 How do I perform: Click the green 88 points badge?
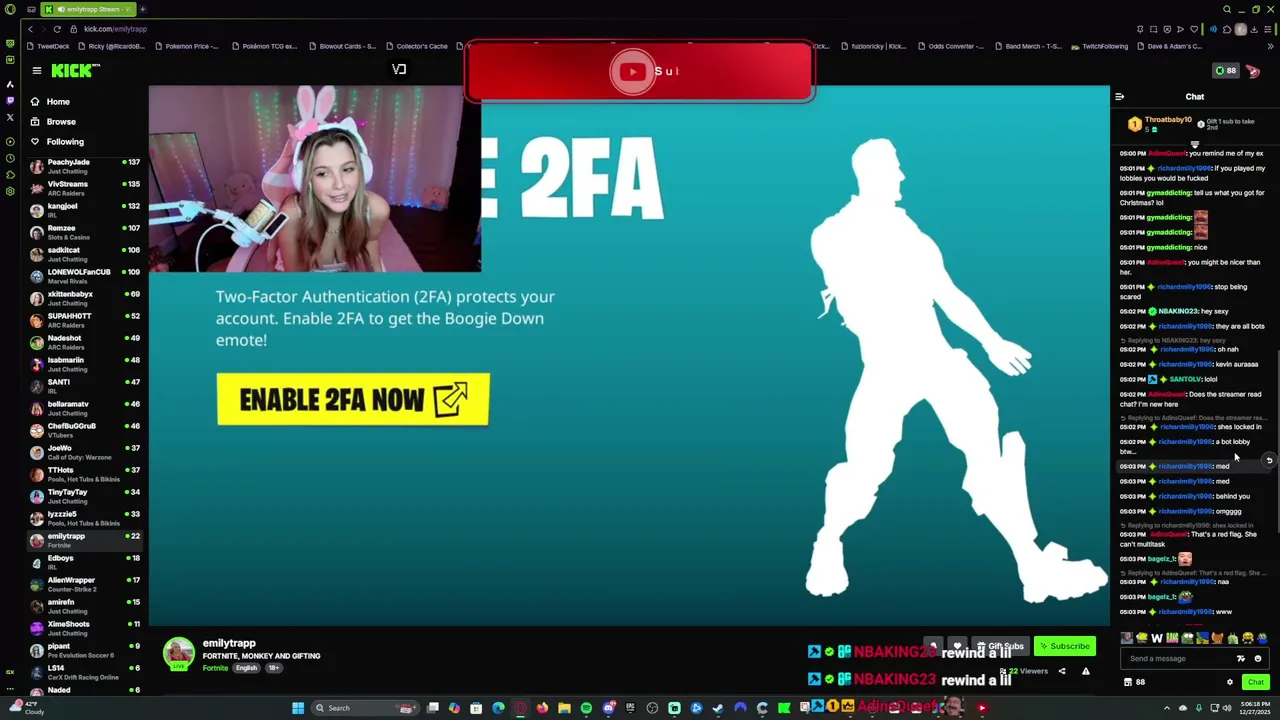[x=1225, y=71]
